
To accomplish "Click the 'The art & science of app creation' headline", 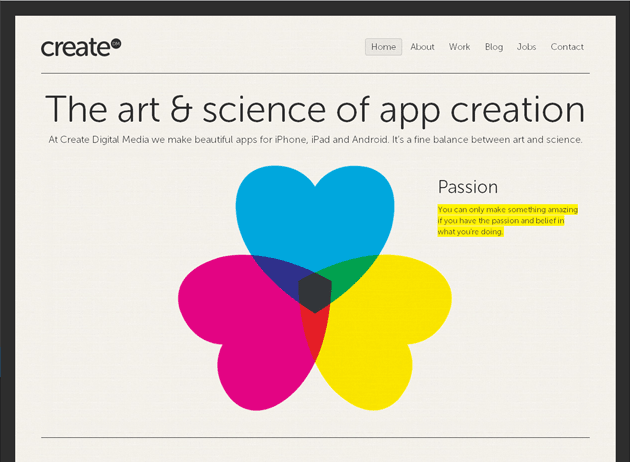I will tap(315, 109).
